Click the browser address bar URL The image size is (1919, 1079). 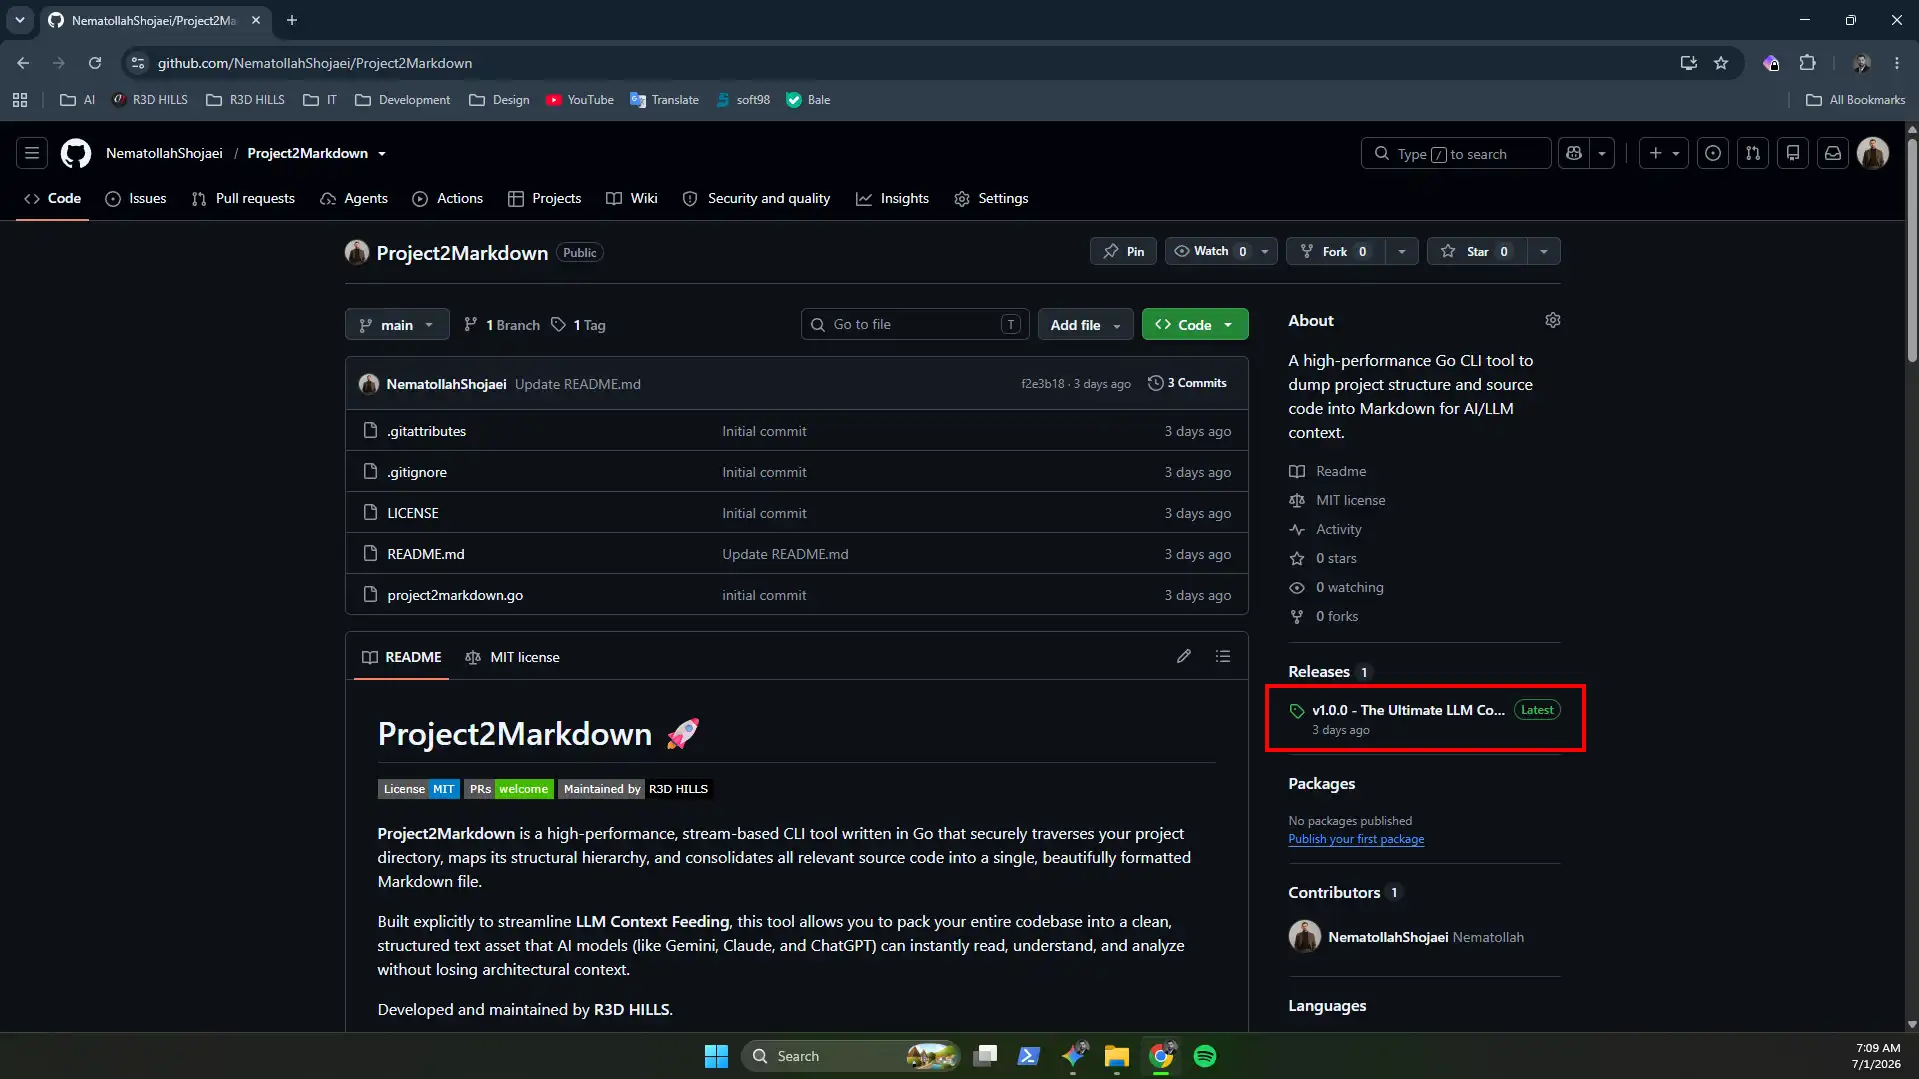pos(315,63)
